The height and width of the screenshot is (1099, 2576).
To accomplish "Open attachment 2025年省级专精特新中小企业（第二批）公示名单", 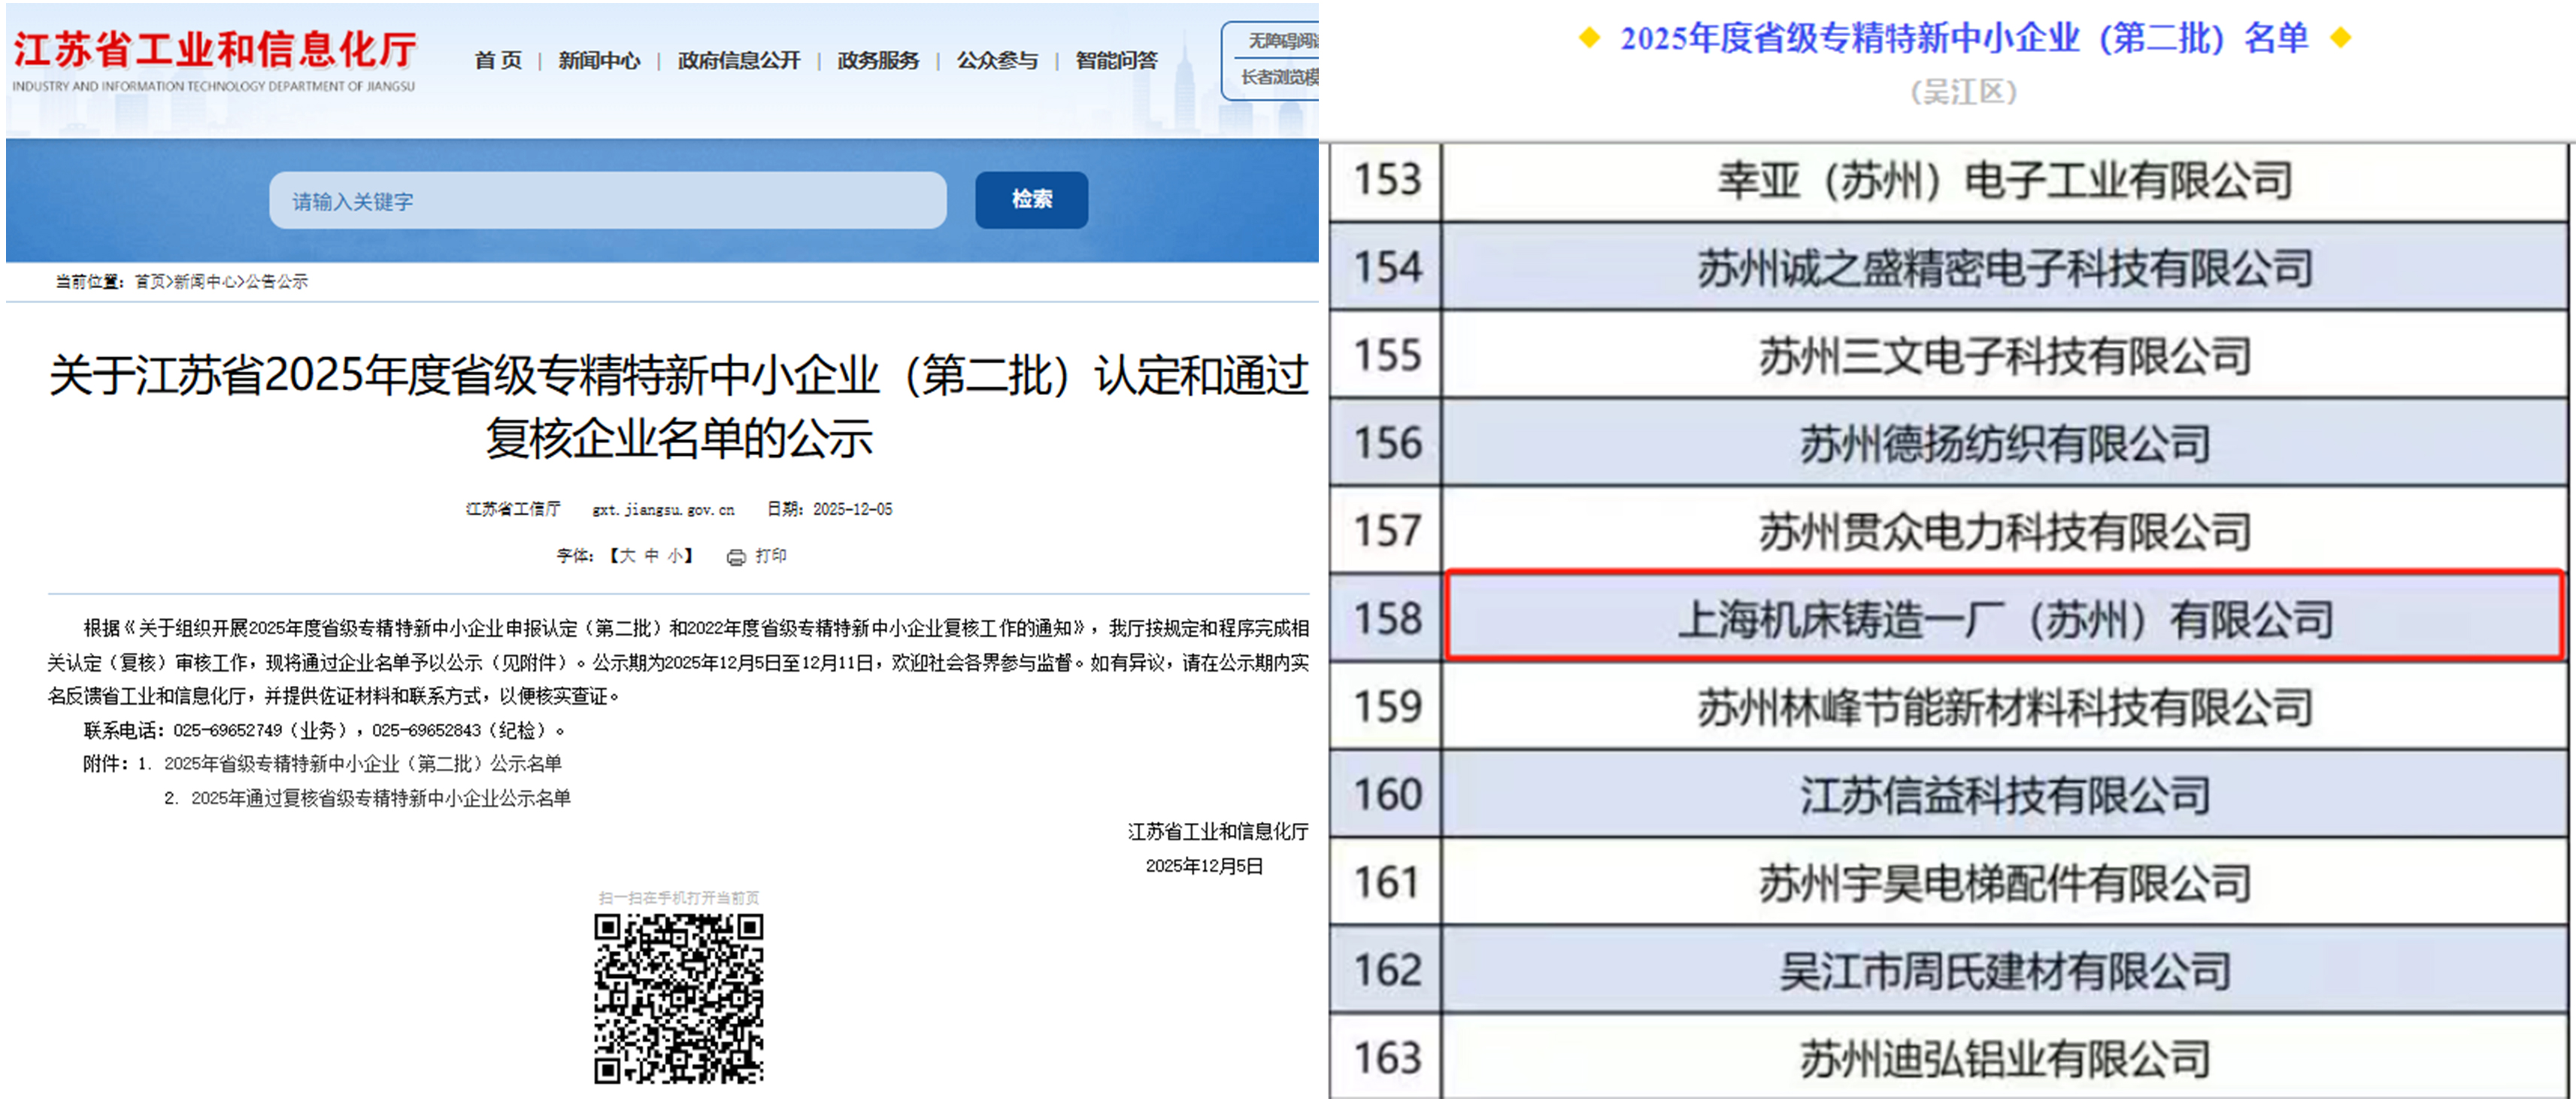I will pyautogui.click(x=363, y=764).
